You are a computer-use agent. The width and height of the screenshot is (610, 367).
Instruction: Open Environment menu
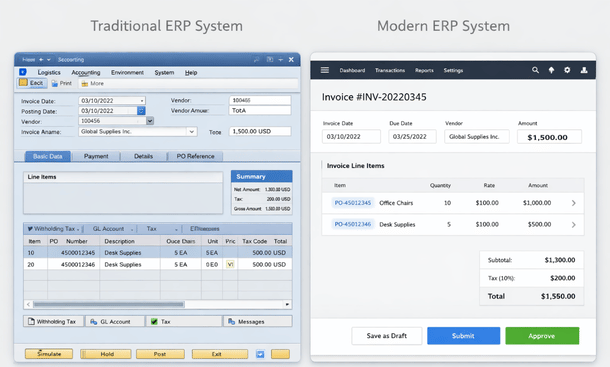pos(127,72)
